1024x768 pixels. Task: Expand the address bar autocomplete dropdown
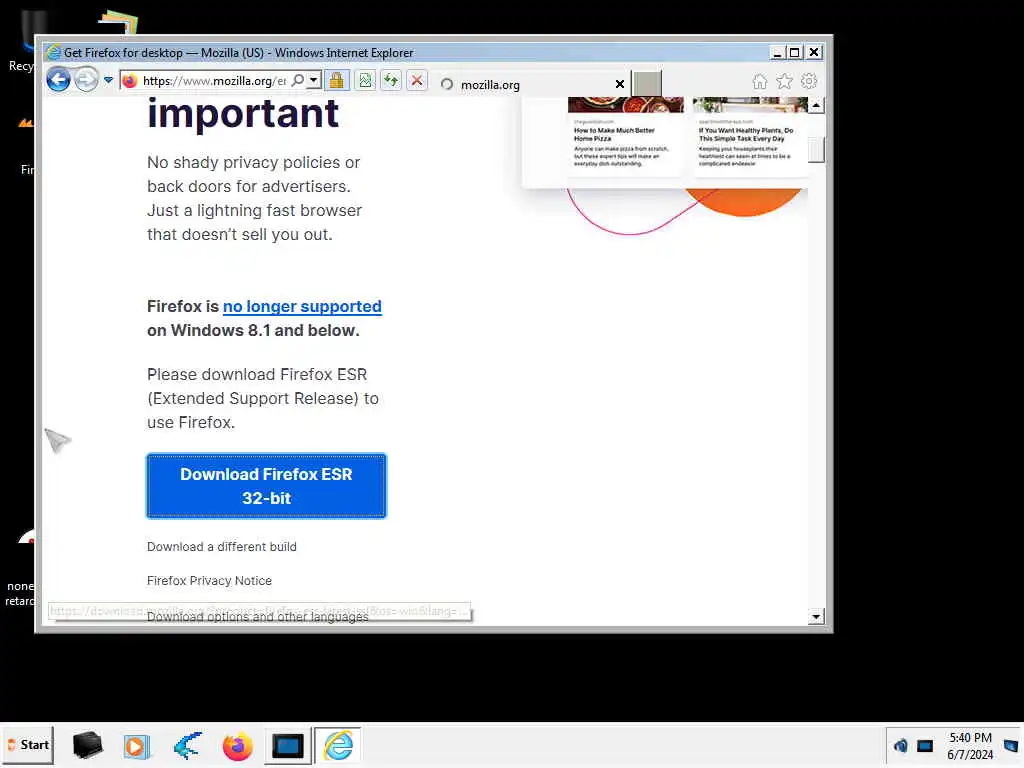pyautogui.click(x=314, y=80)
